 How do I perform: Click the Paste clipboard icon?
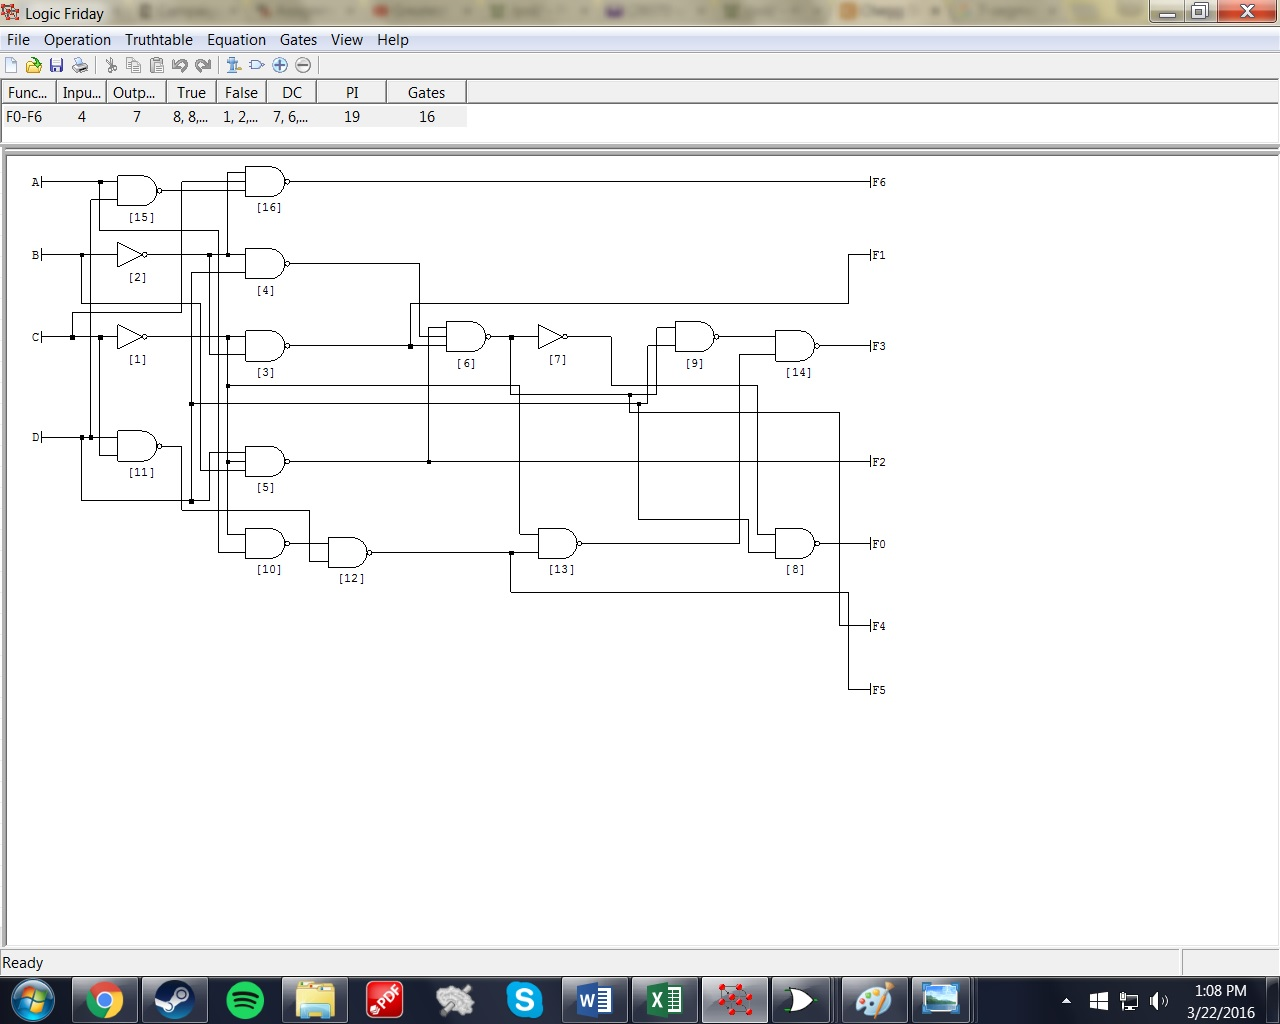(156, 65)
